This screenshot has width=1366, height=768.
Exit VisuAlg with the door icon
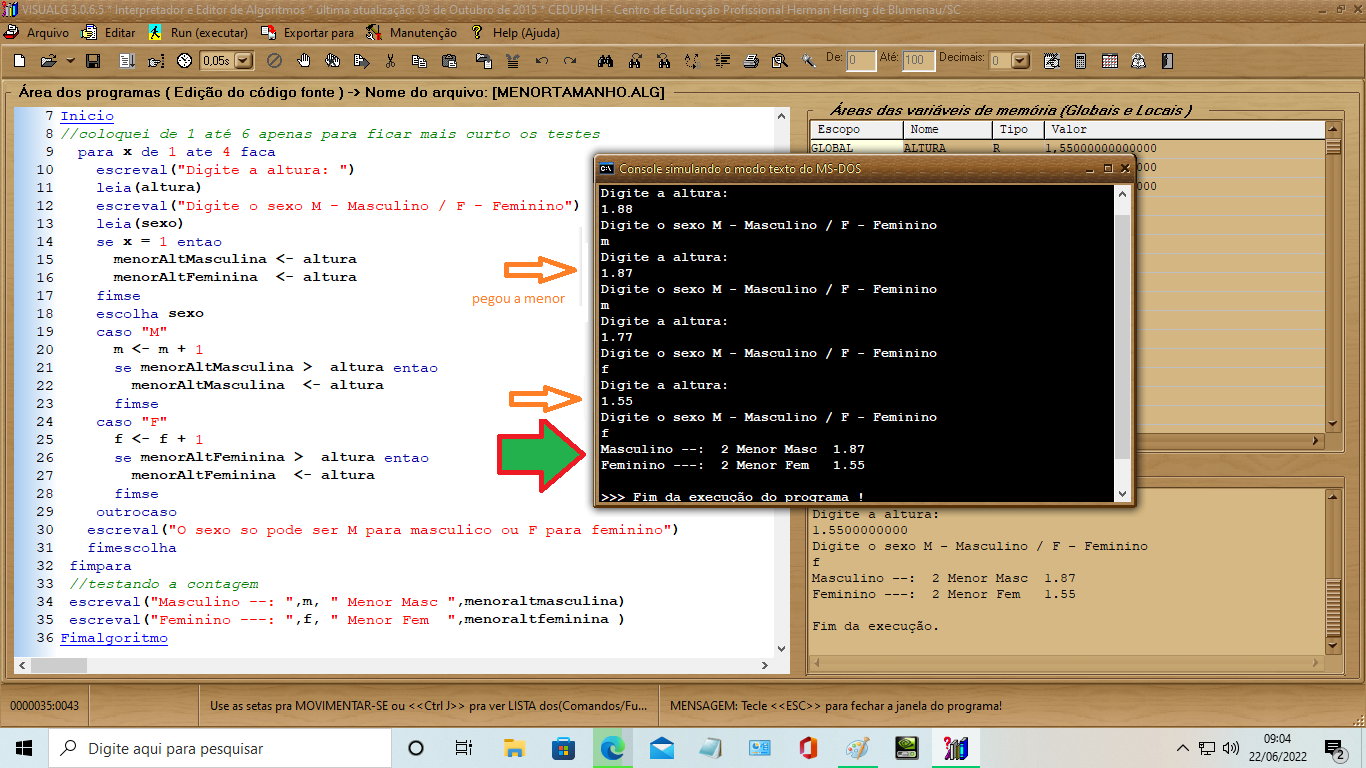(1167, 61)
